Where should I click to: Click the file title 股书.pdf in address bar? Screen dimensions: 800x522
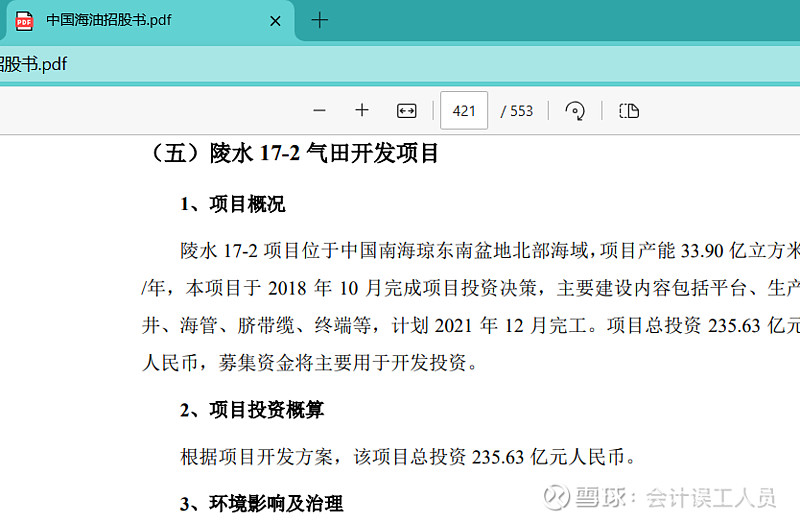pyautogui.click(x=34, y=64)
